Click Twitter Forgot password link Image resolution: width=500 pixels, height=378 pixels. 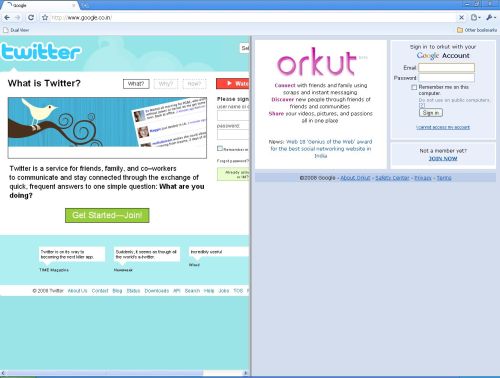click(x=233, y=161)
